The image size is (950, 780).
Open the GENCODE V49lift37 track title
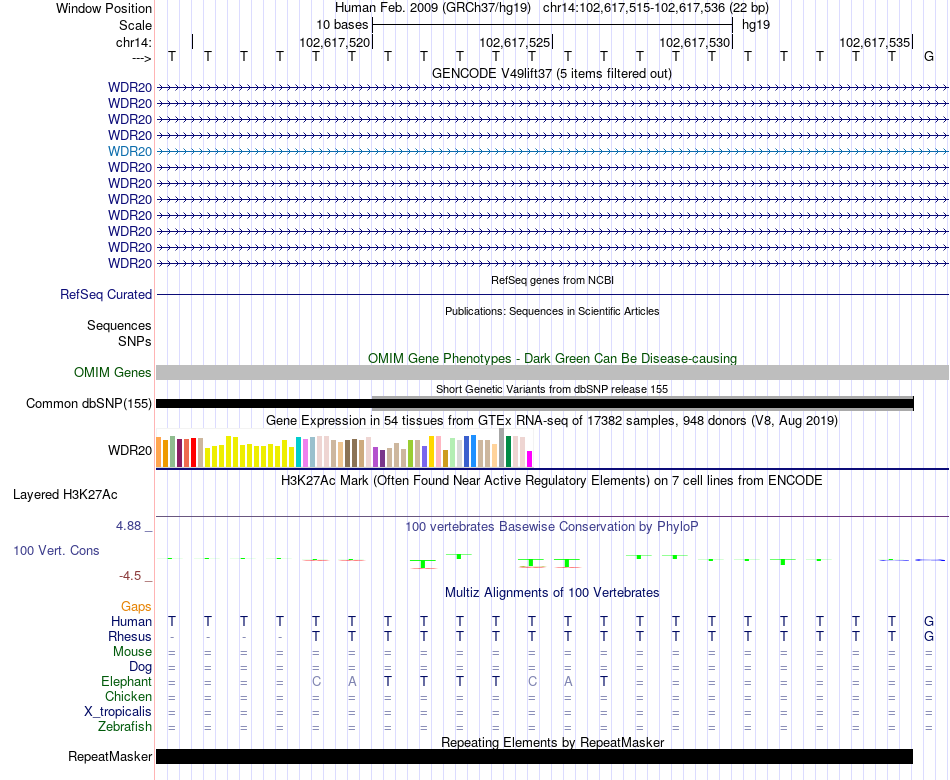[x=551, y=73]
